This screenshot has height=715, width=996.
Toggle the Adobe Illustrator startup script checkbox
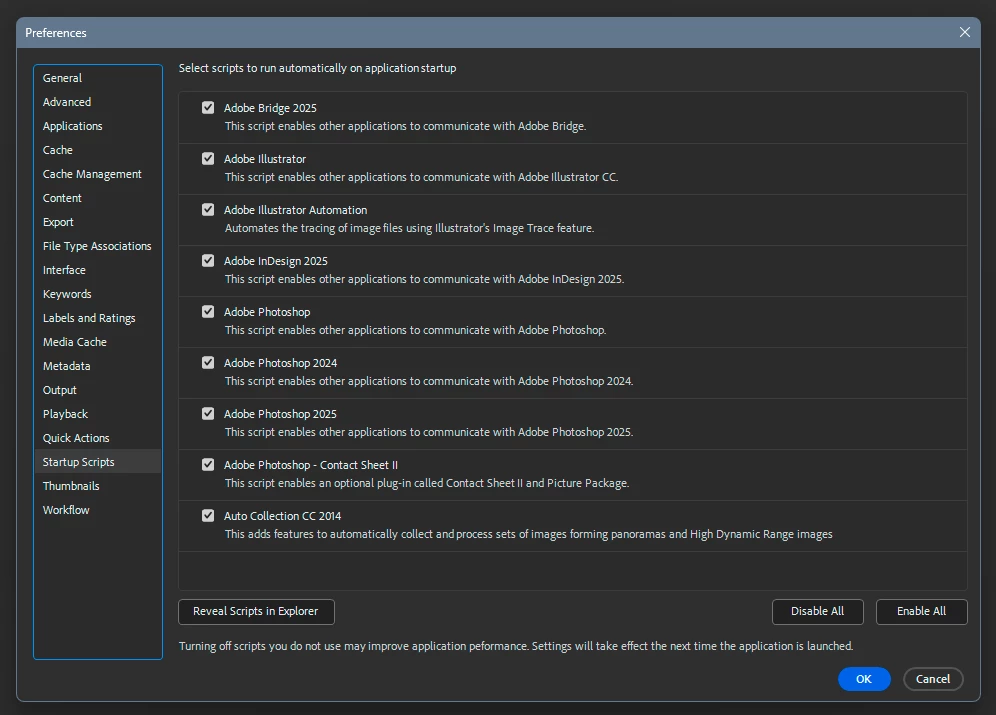pos(208,158)
